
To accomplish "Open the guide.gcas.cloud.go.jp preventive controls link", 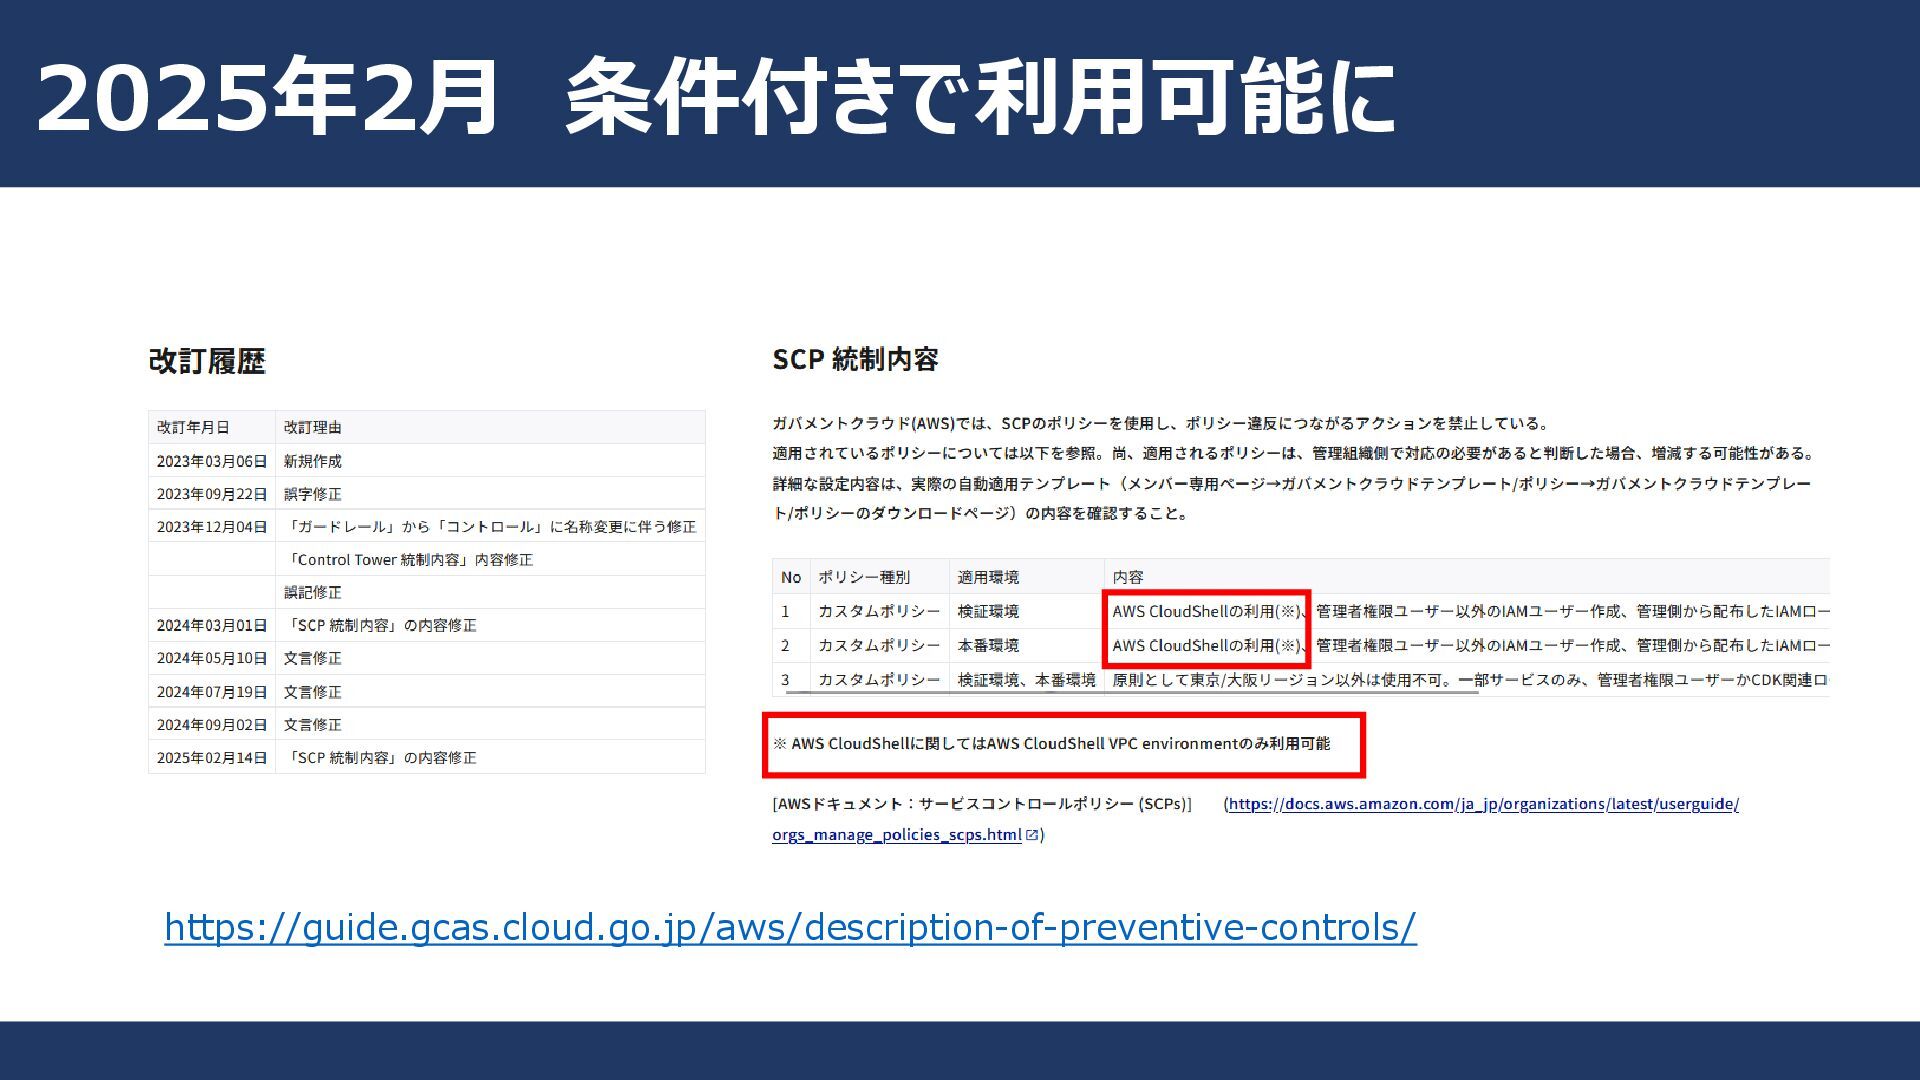I will point(790,927).
